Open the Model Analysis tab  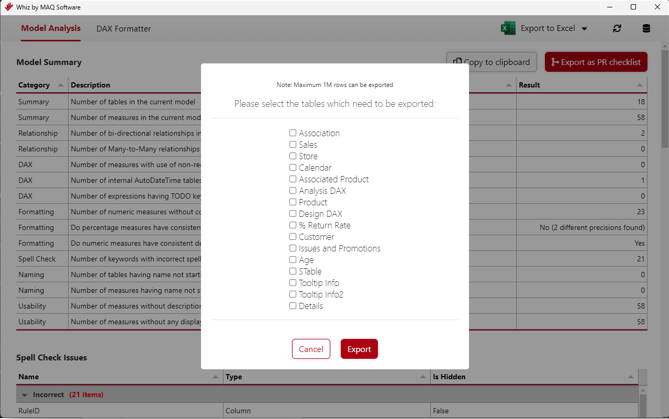coord(50,28)
